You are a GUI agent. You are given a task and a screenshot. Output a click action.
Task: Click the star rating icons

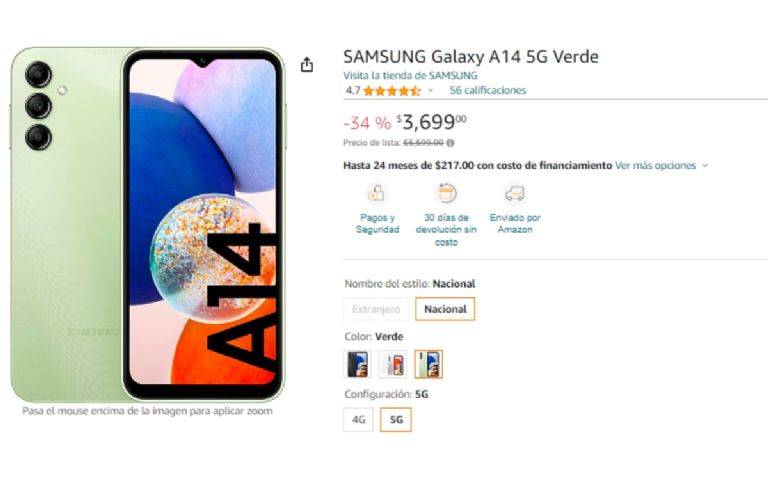click(392, 91)
